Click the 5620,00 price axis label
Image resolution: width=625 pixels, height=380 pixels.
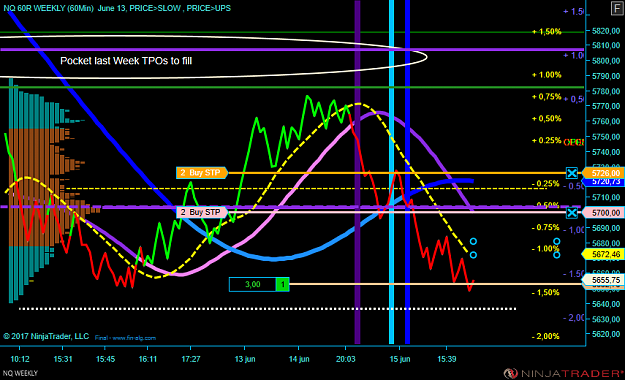[x=606, y=334]
